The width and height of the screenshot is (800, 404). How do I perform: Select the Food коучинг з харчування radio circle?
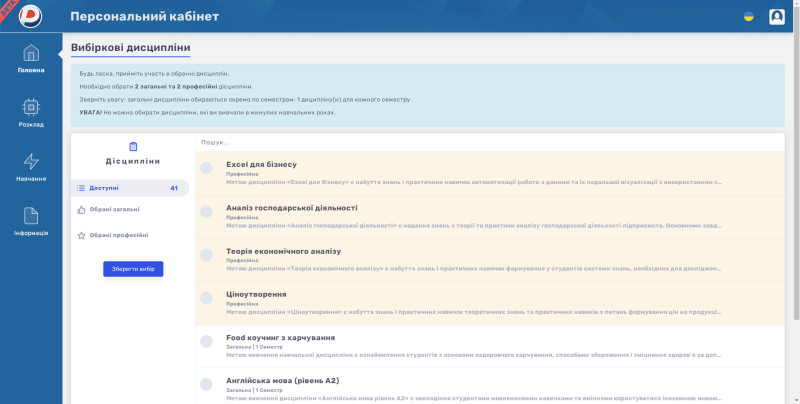point(206,341)
